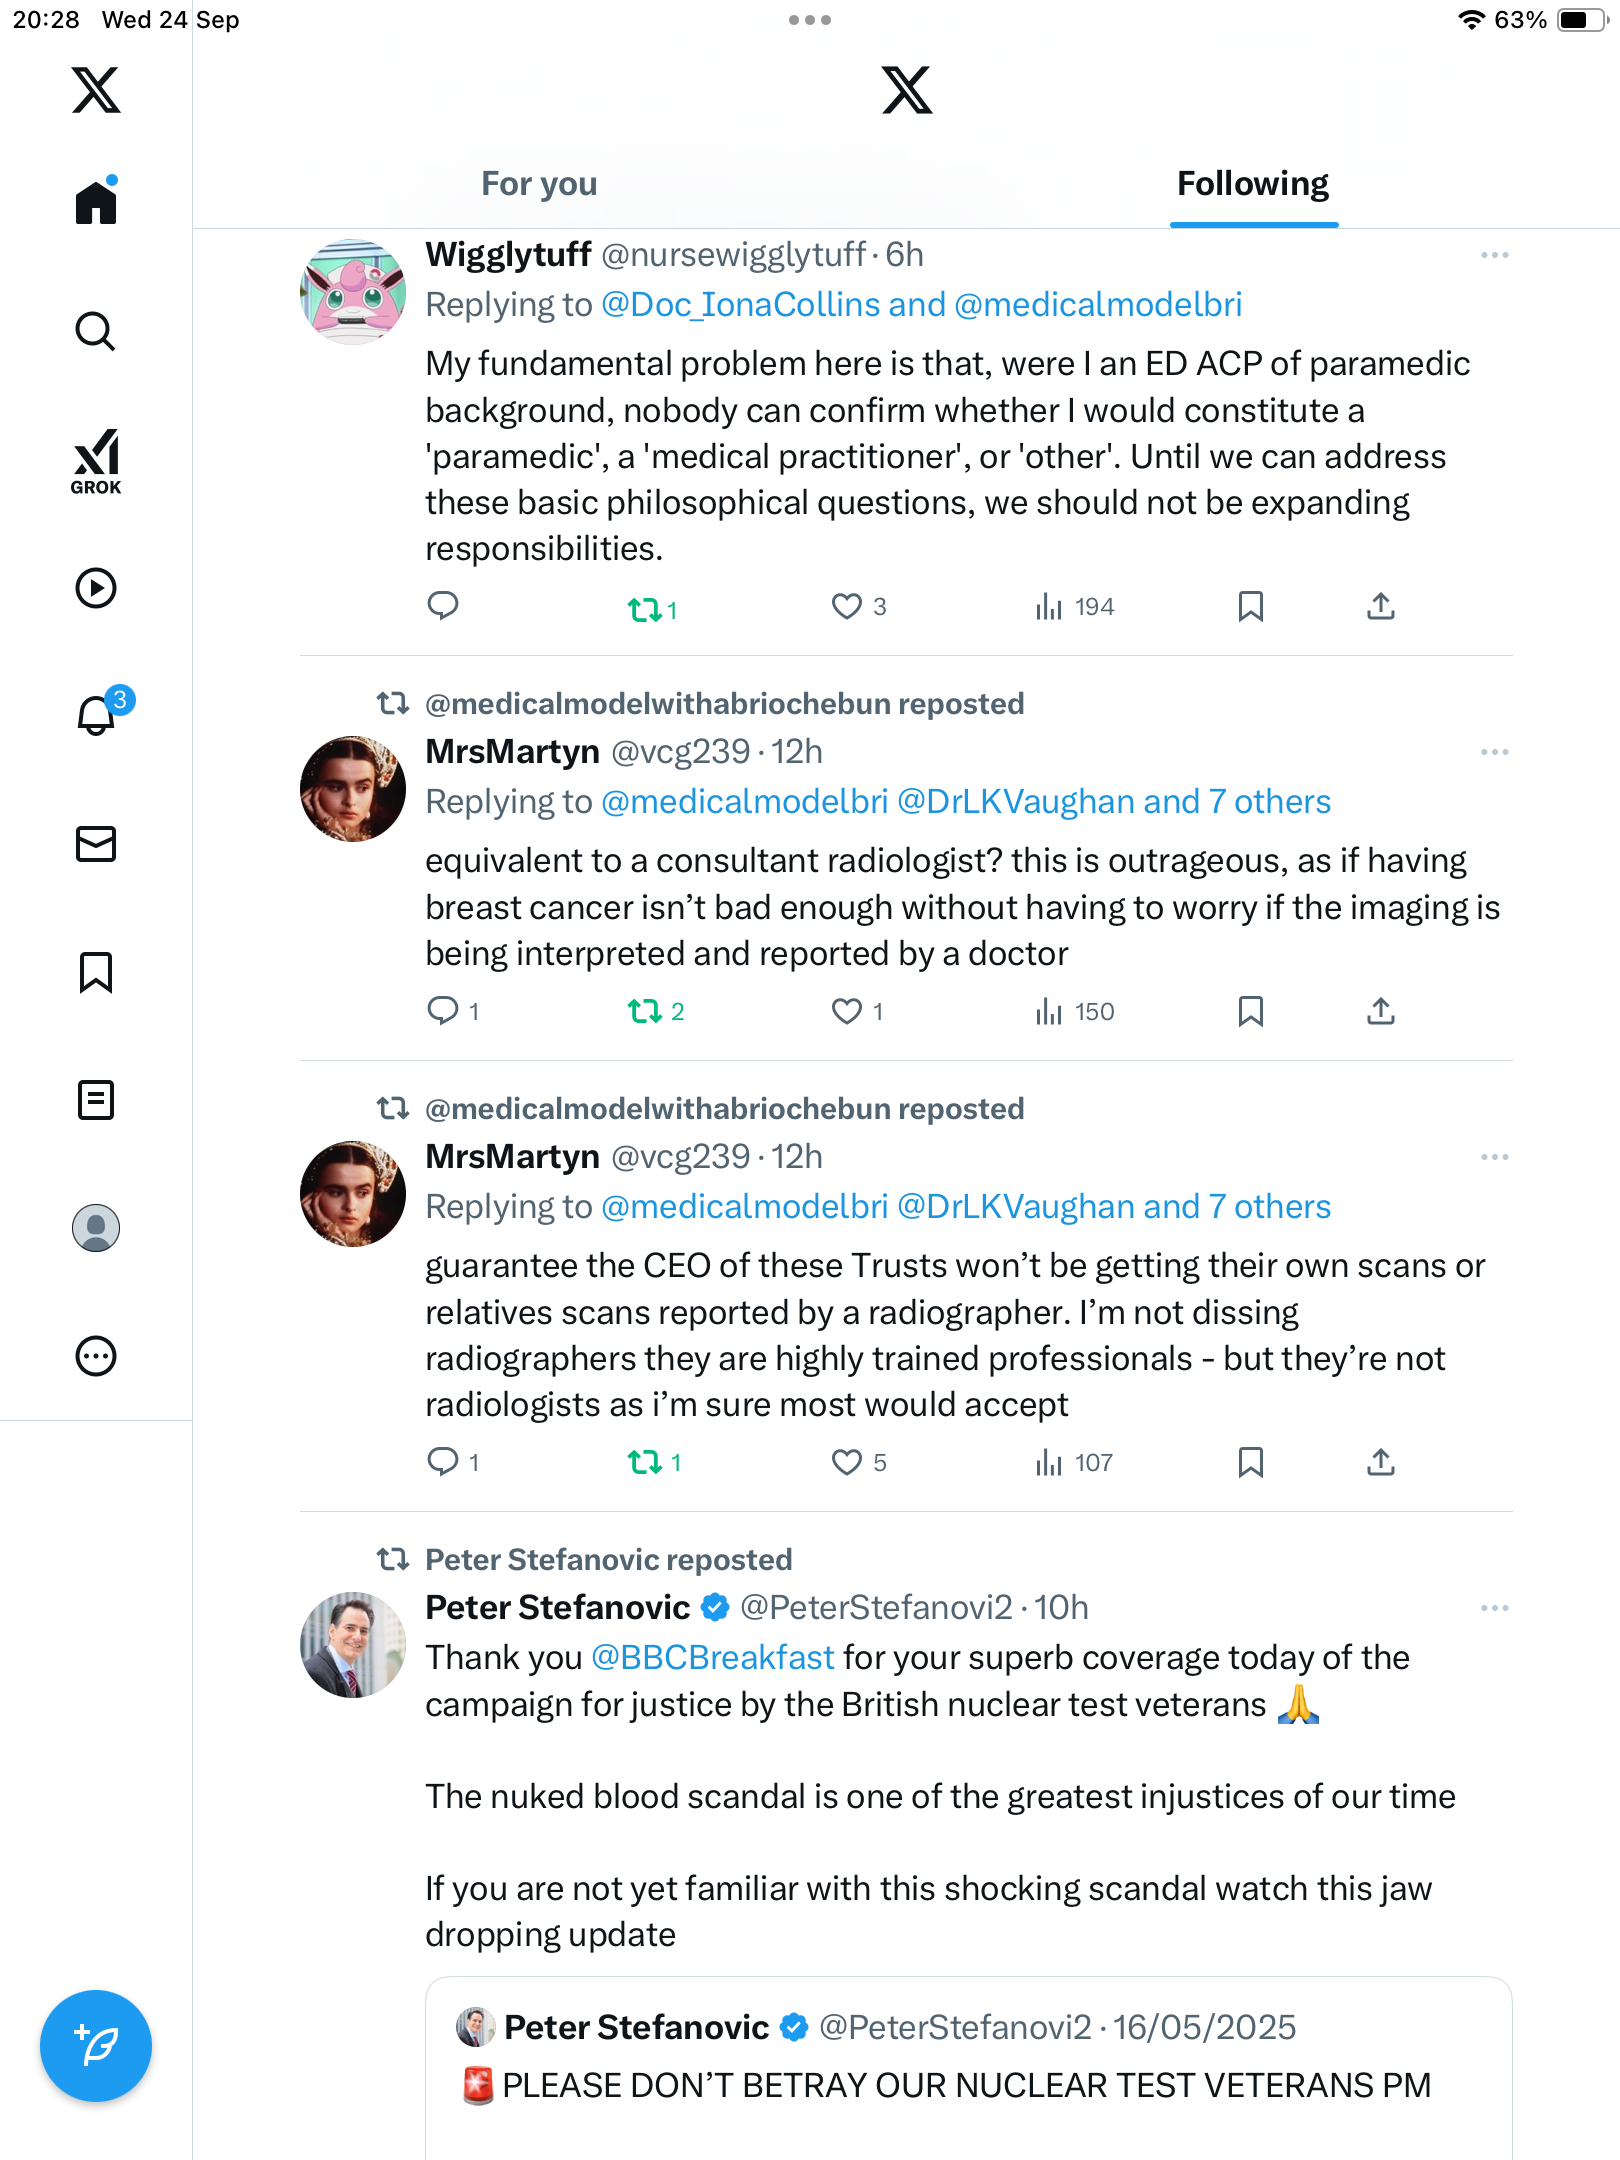Tap the compose new post button
This screenshot has height=2160, width=1620.
click(x=96, y=2046)
